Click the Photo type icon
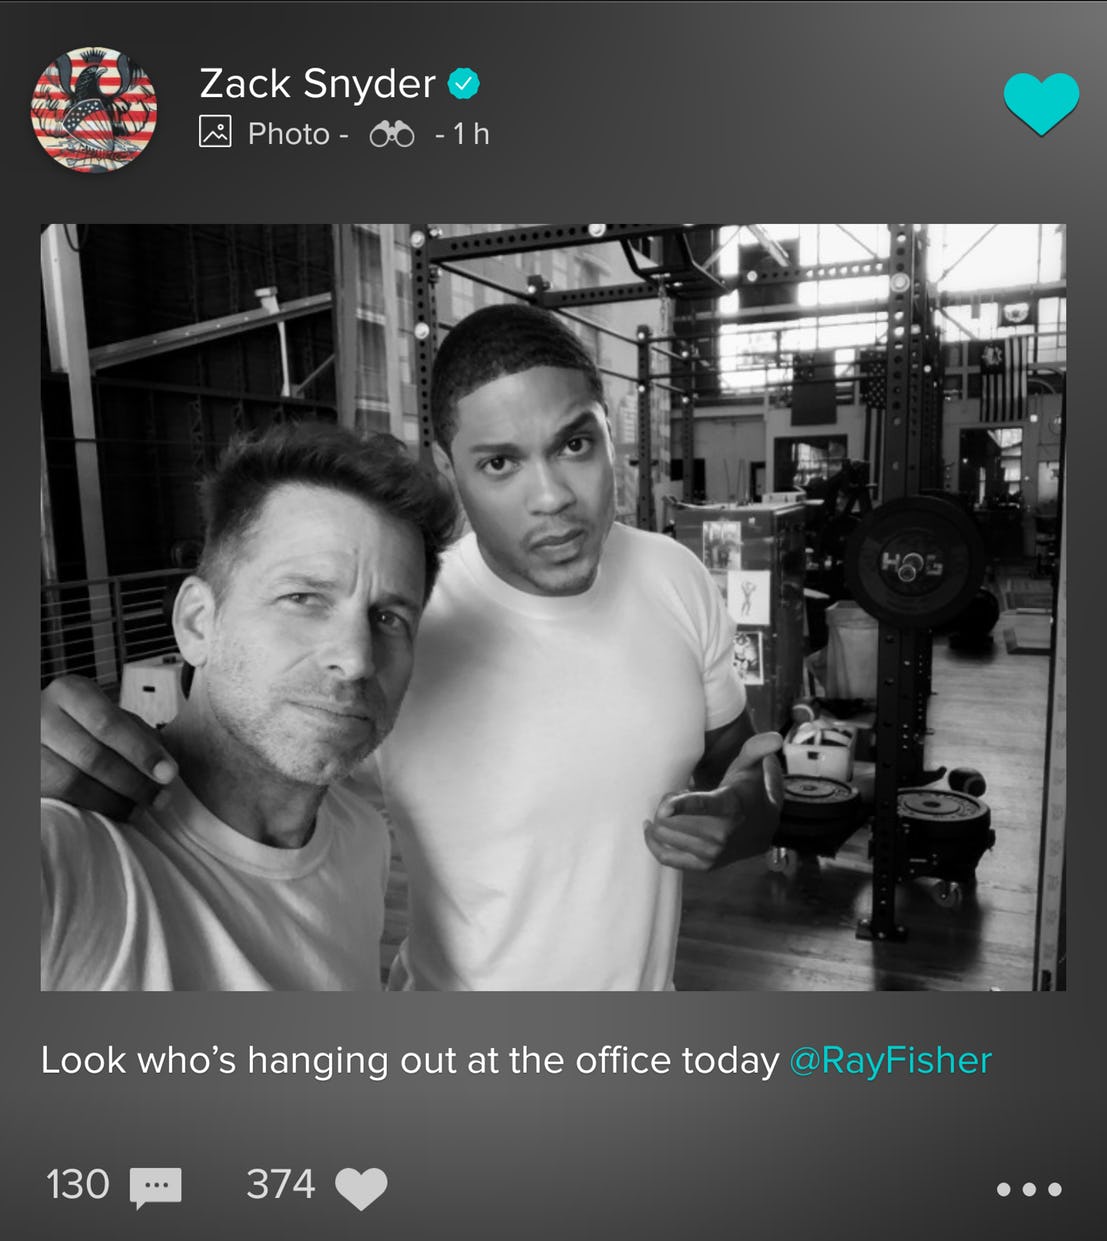Viewport: 1107px width, 1241px height. (x=215, y=132)
